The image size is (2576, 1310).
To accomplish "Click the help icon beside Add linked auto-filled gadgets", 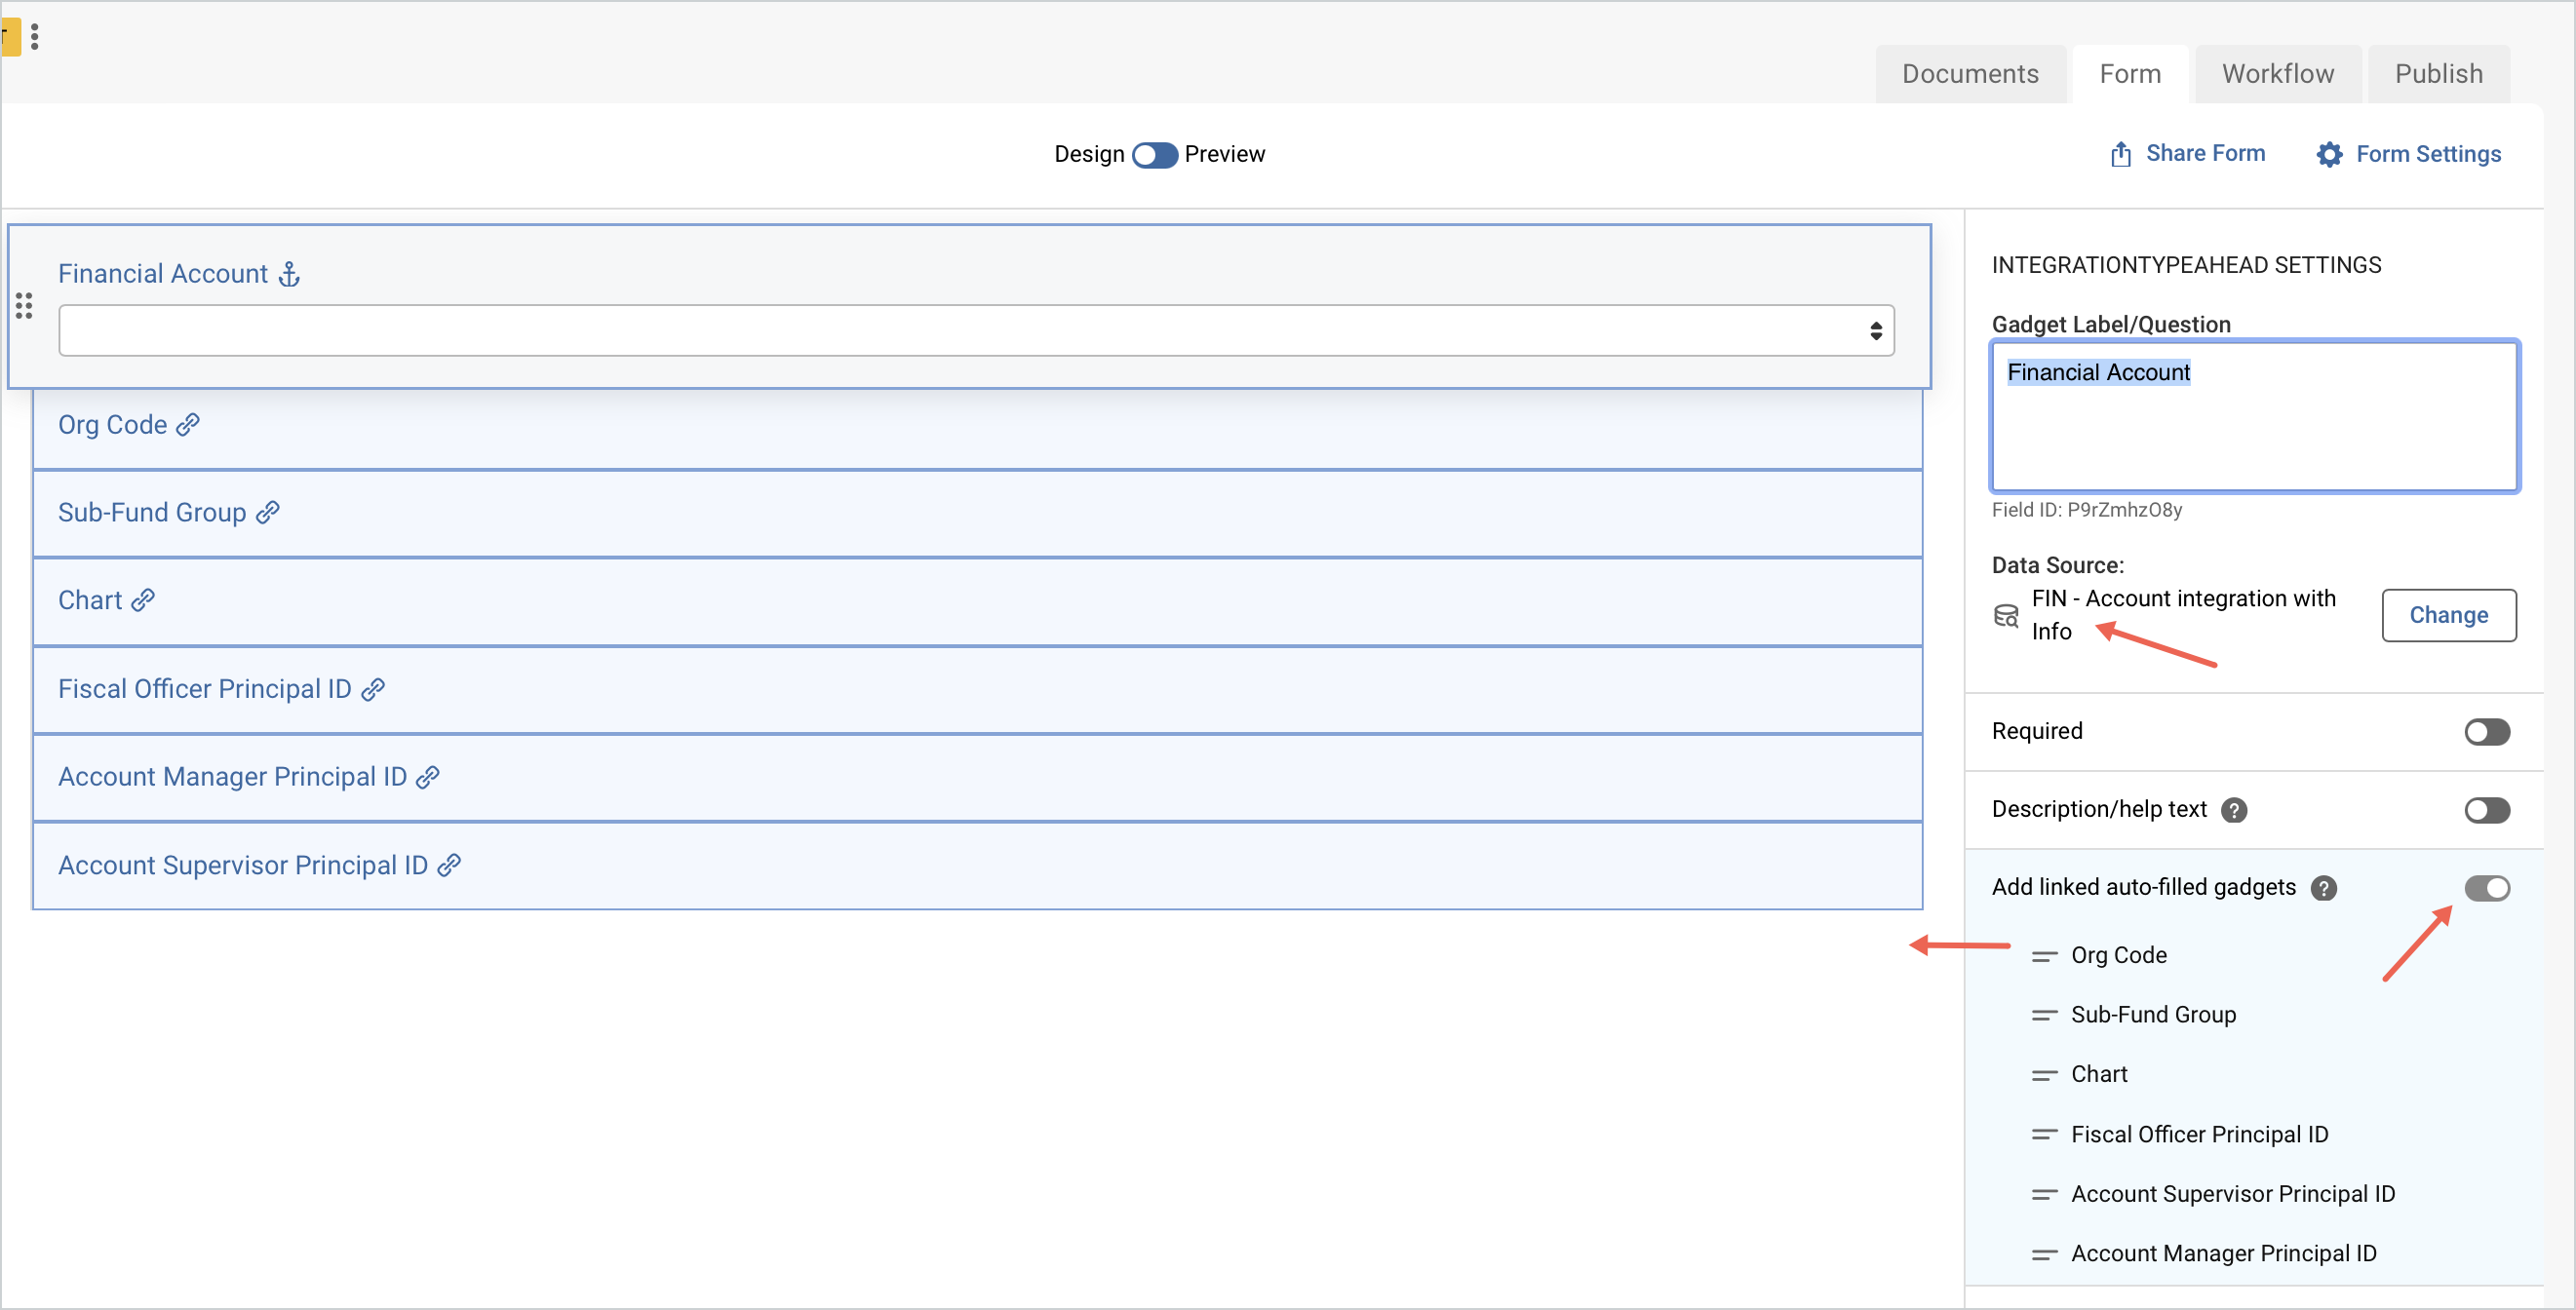I will pyautogui.click(x=2325, y=887).
